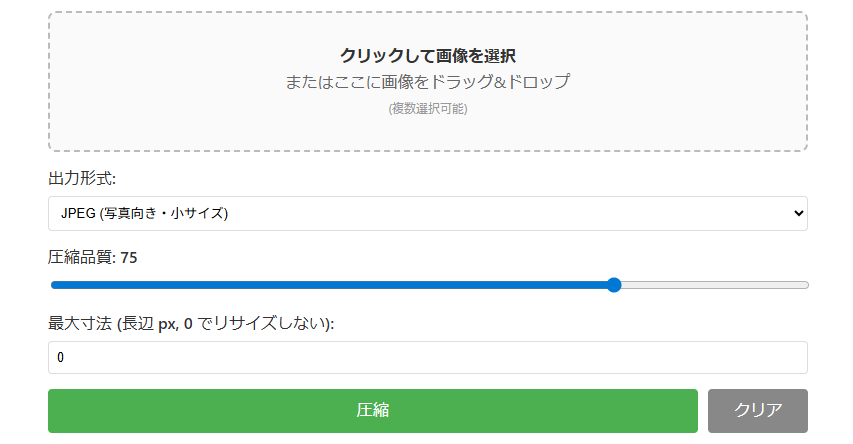Click the "圧縮品質:" label text
The height and width of the screenshot is (444, 853).
82,258
